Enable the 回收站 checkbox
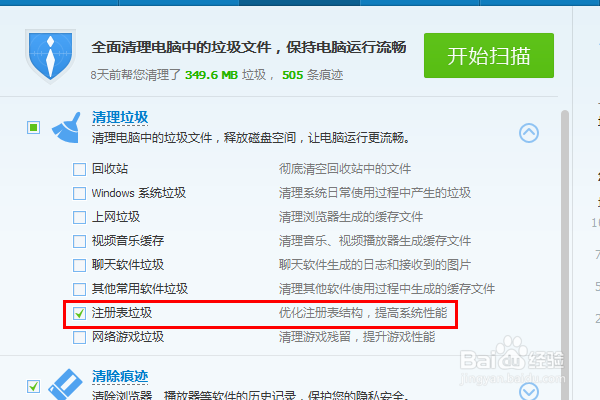This screenshot has height=400, width=600. click(x=79, y=169)
